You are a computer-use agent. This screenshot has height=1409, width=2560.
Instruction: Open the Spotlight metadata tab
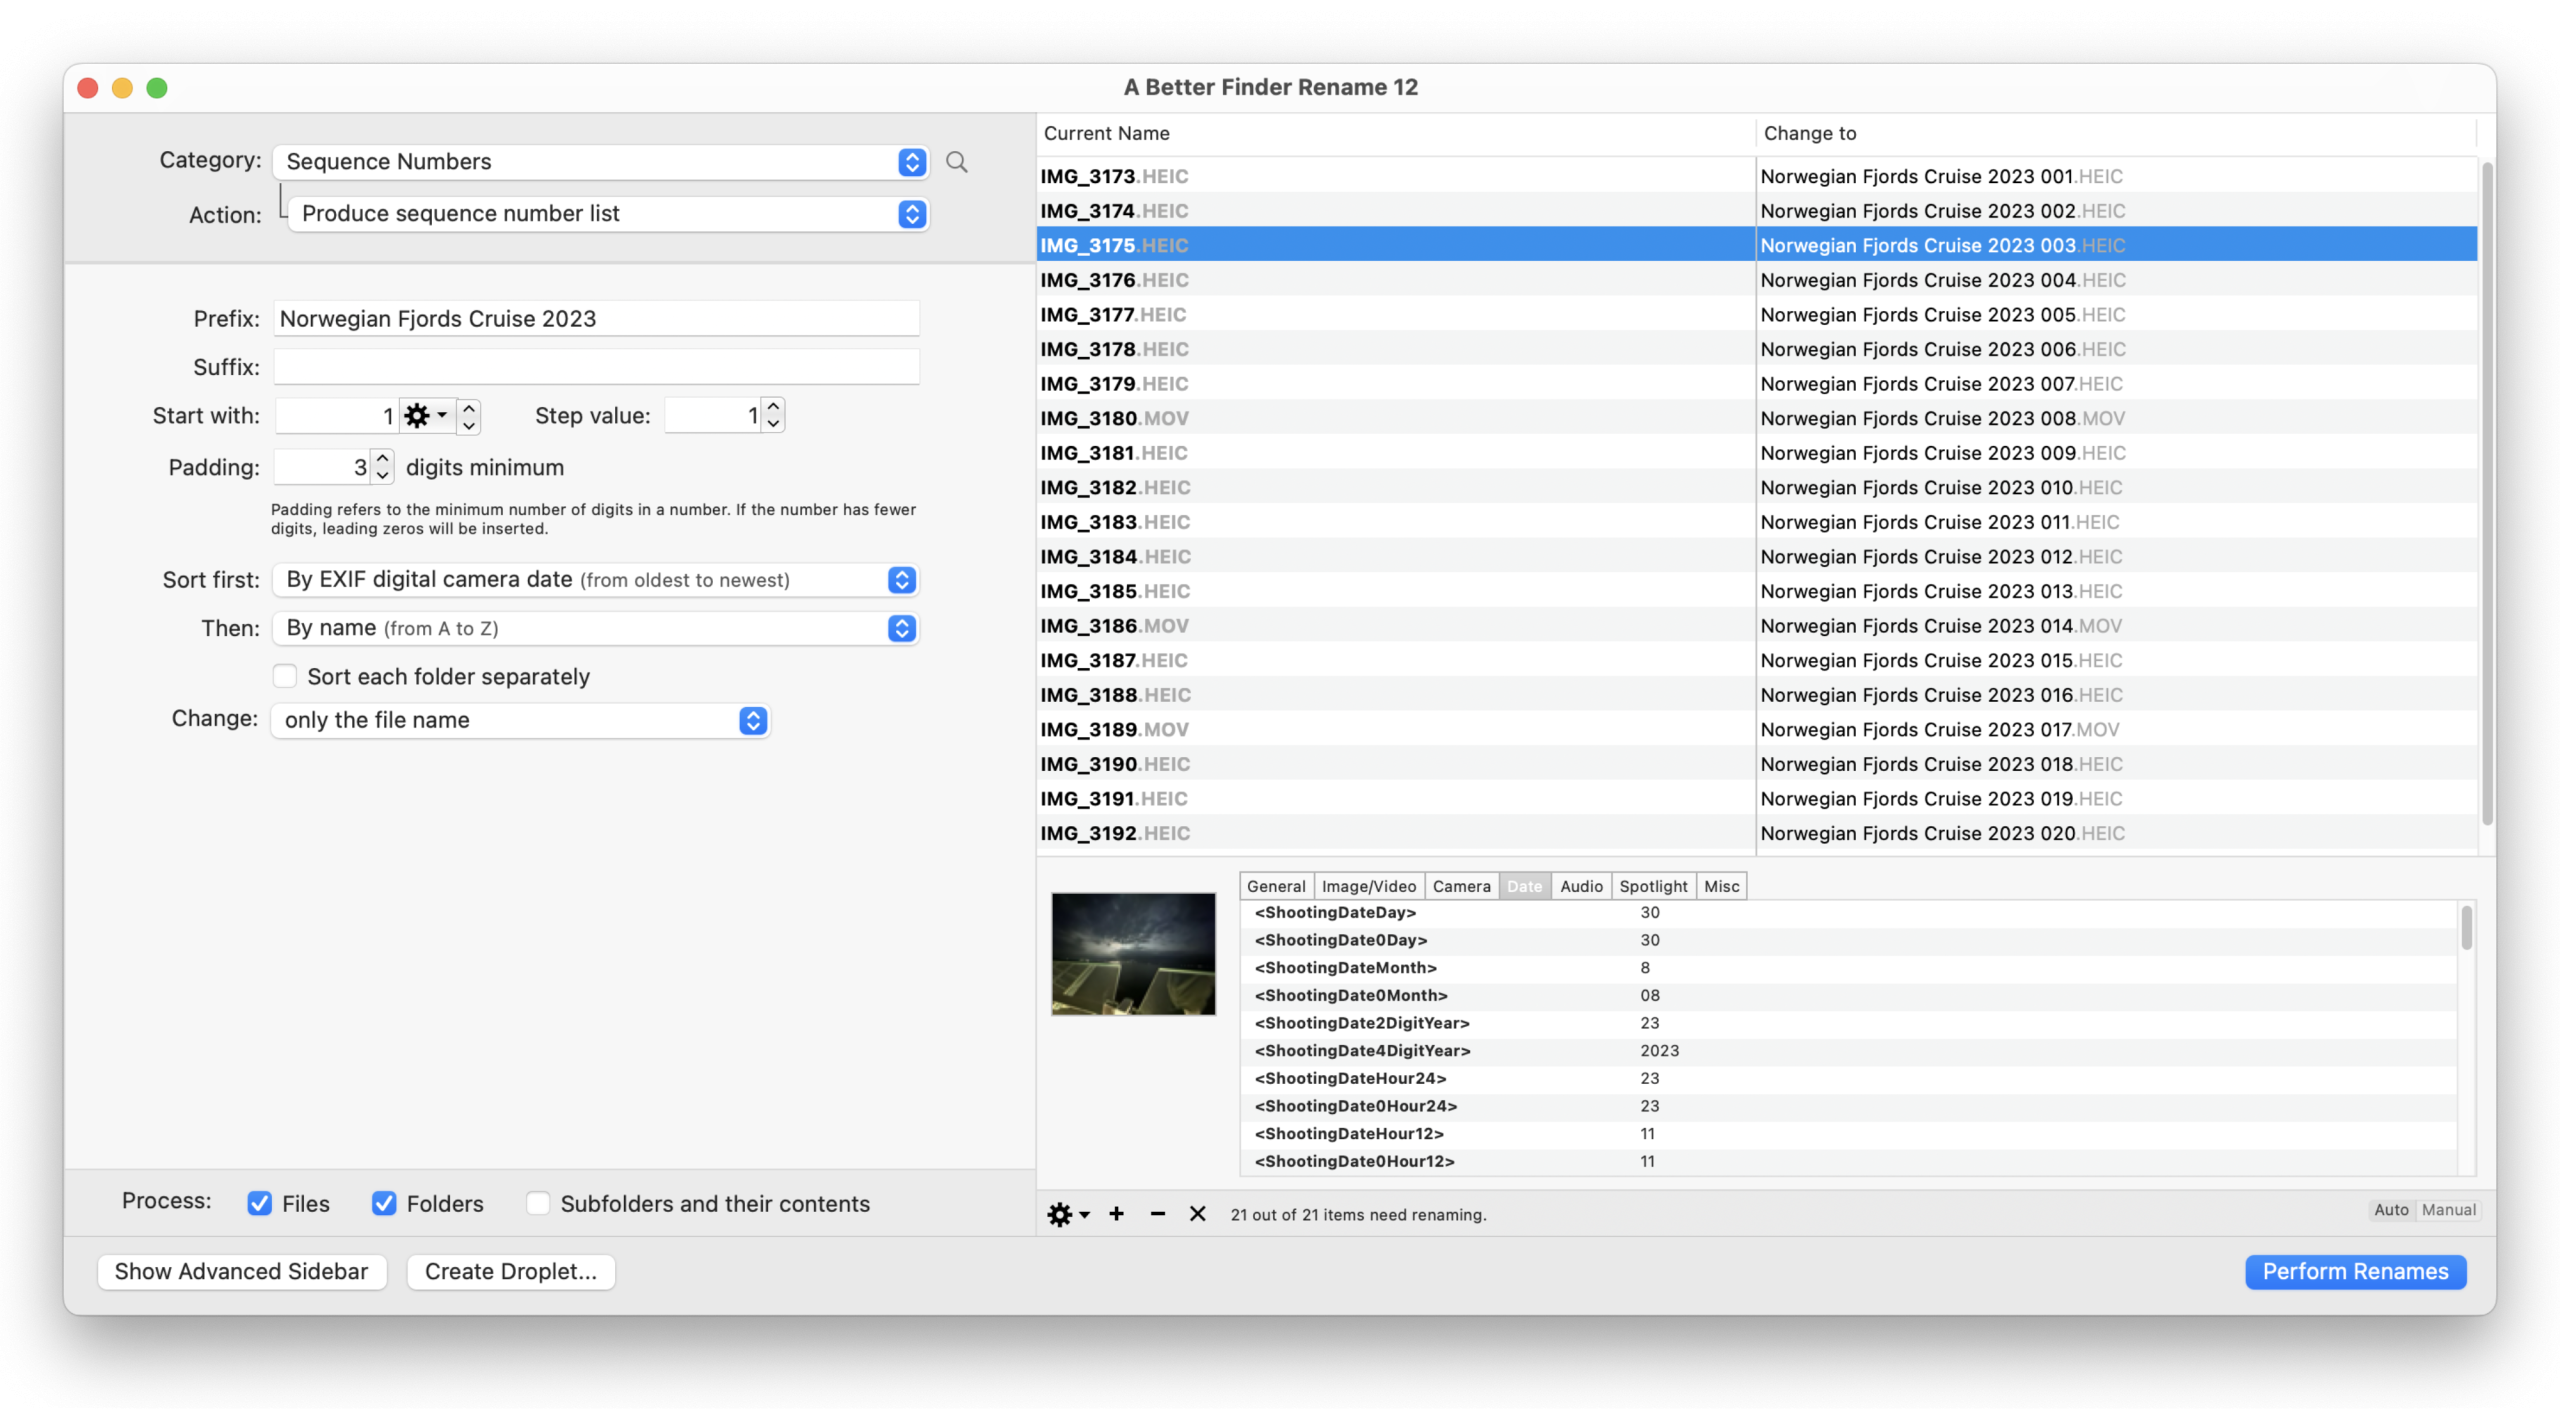[1652, 885]
